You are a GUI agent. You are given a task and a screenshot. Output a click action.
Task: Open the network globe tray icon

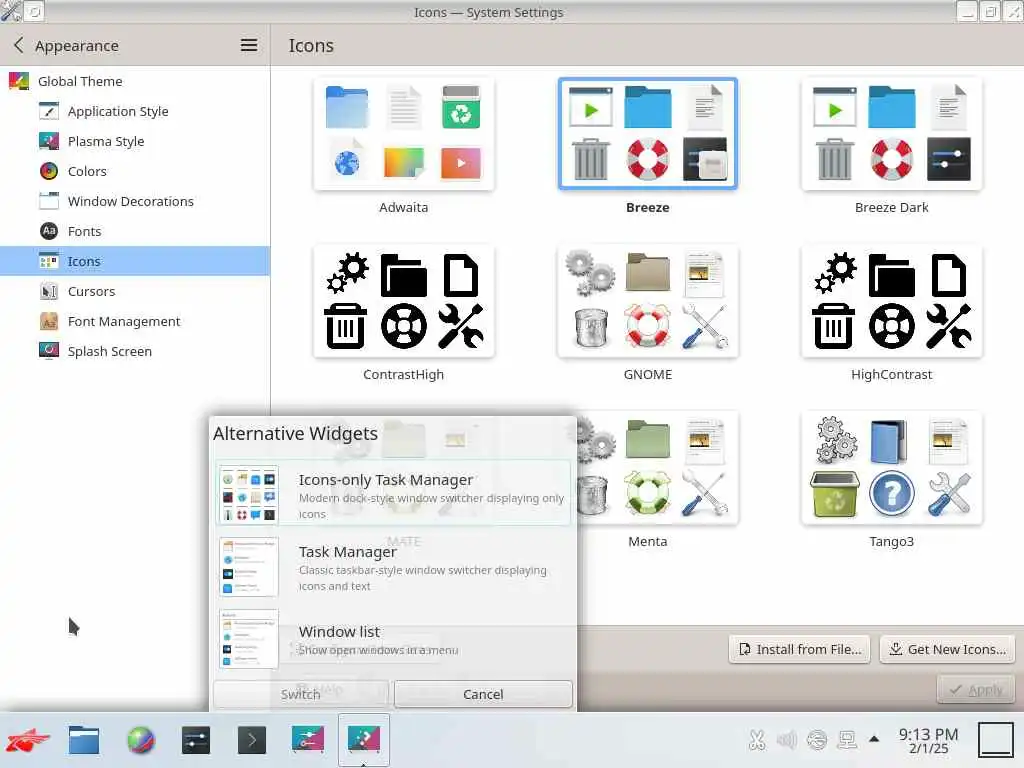pyautogui.click(x=817, y=740)
